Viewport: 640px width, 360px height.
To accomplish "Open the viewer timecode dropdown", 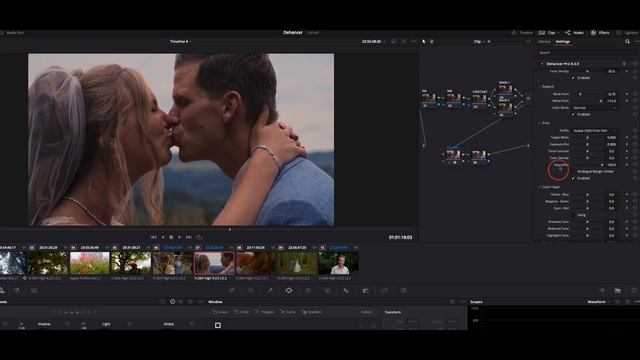I will point(373,42).
